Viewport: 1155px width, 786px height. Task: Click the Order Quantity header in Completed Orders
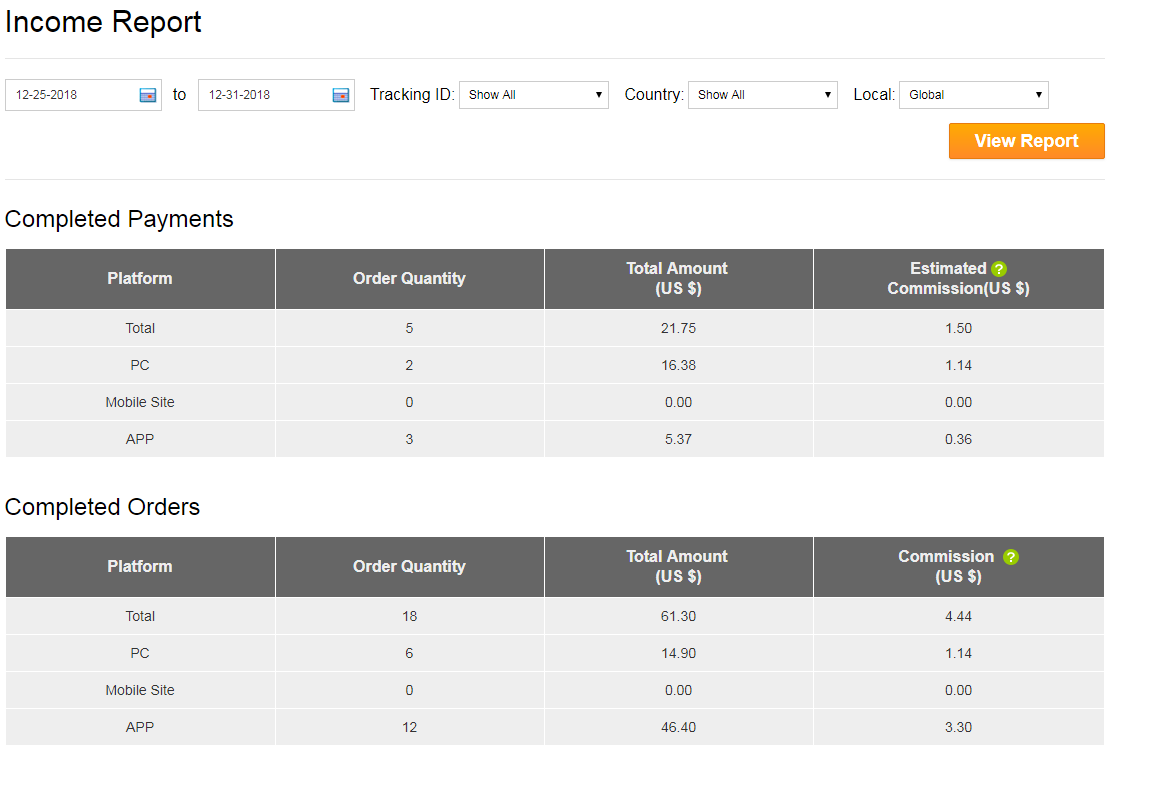[409, 566]
